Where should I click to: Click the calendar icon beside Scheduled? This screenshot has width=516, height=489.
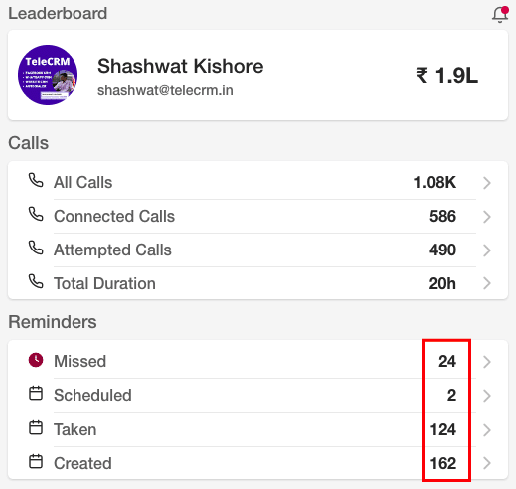(36, 393)
